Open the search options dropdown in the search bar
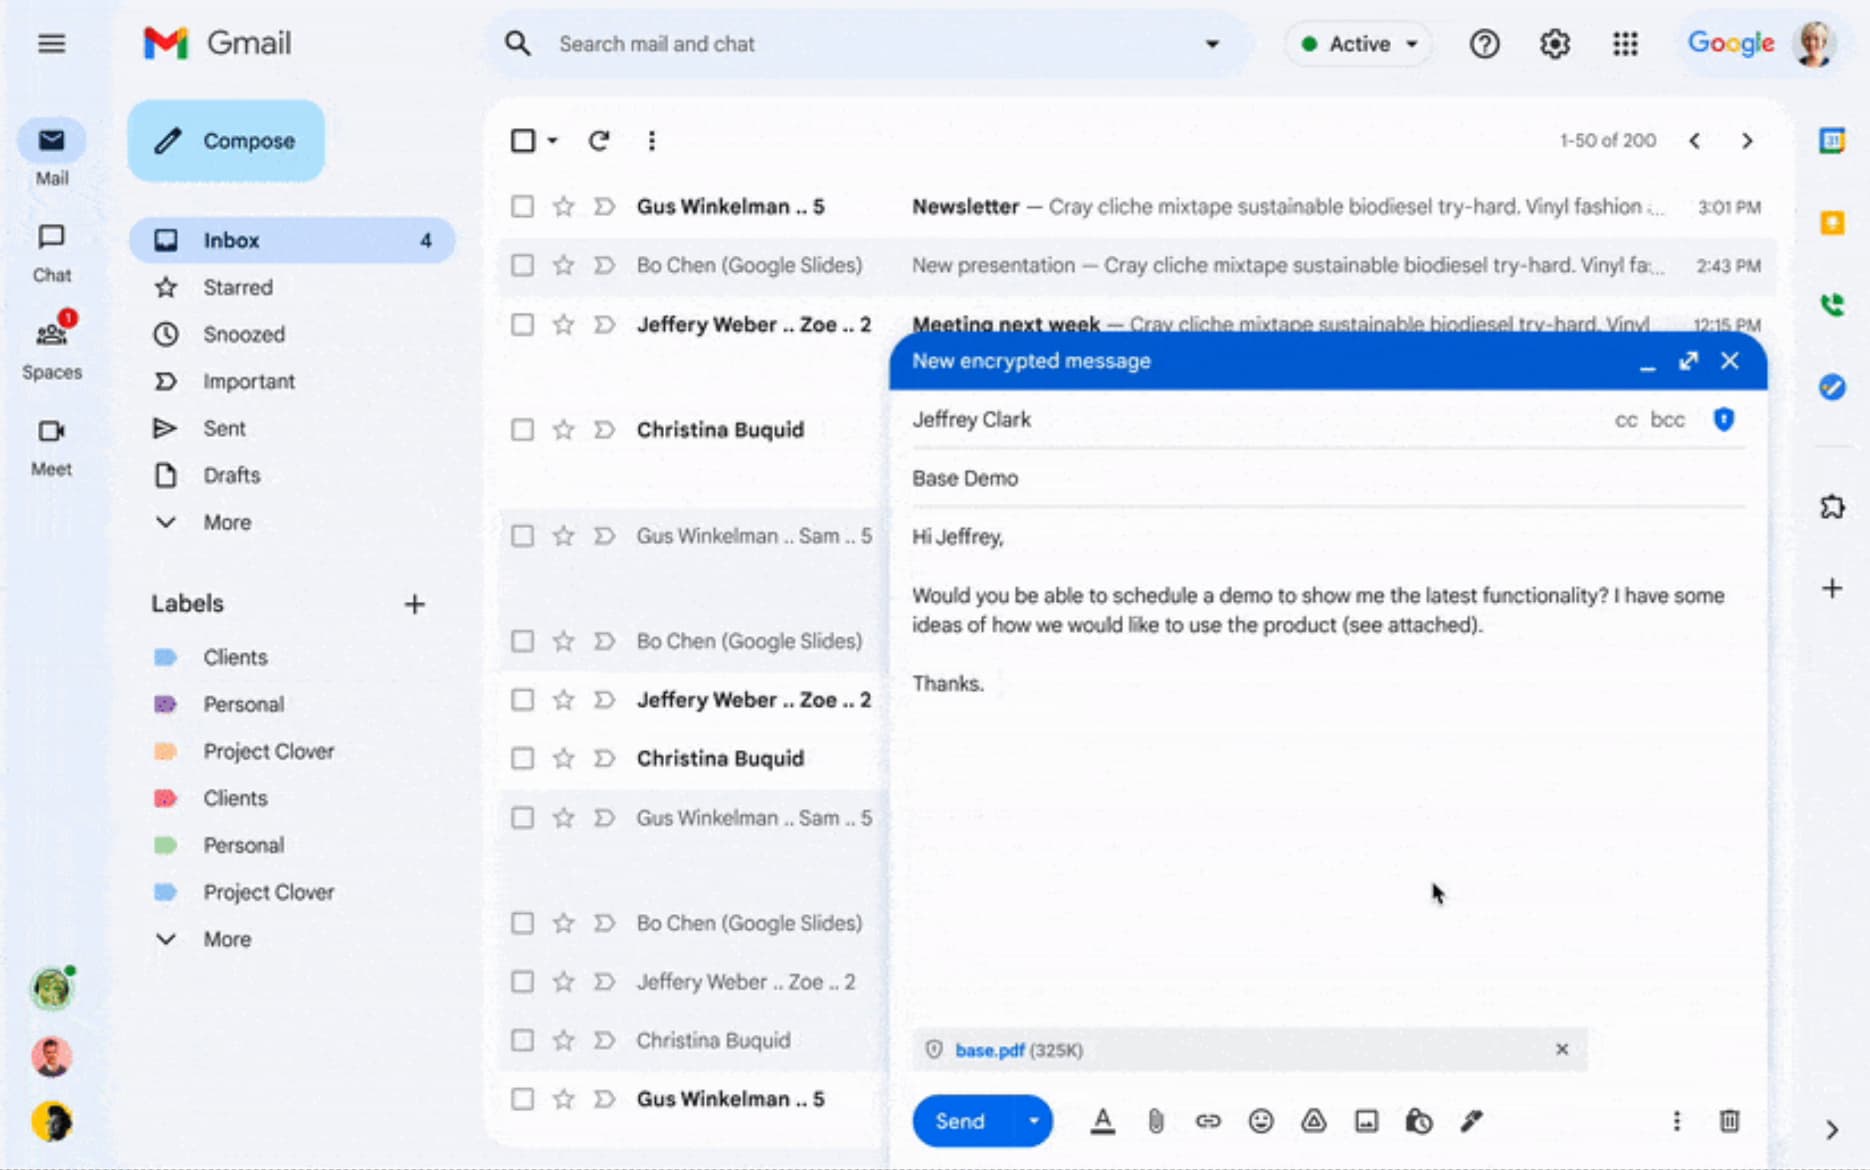 coord(1213,43)
